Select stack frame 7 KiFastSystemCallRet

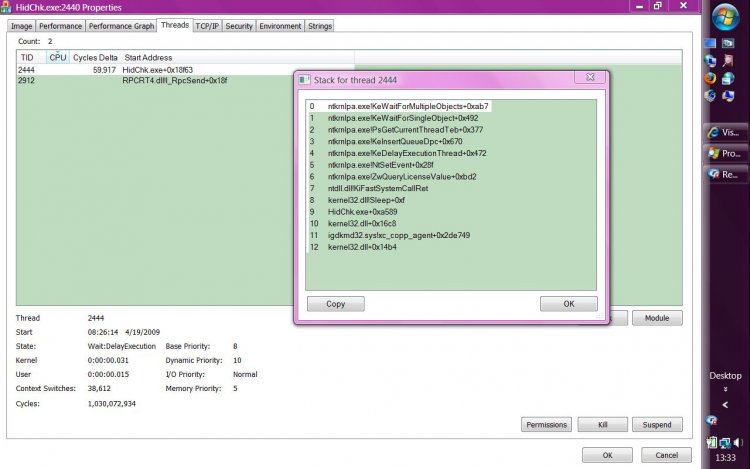tap(378, 188)
